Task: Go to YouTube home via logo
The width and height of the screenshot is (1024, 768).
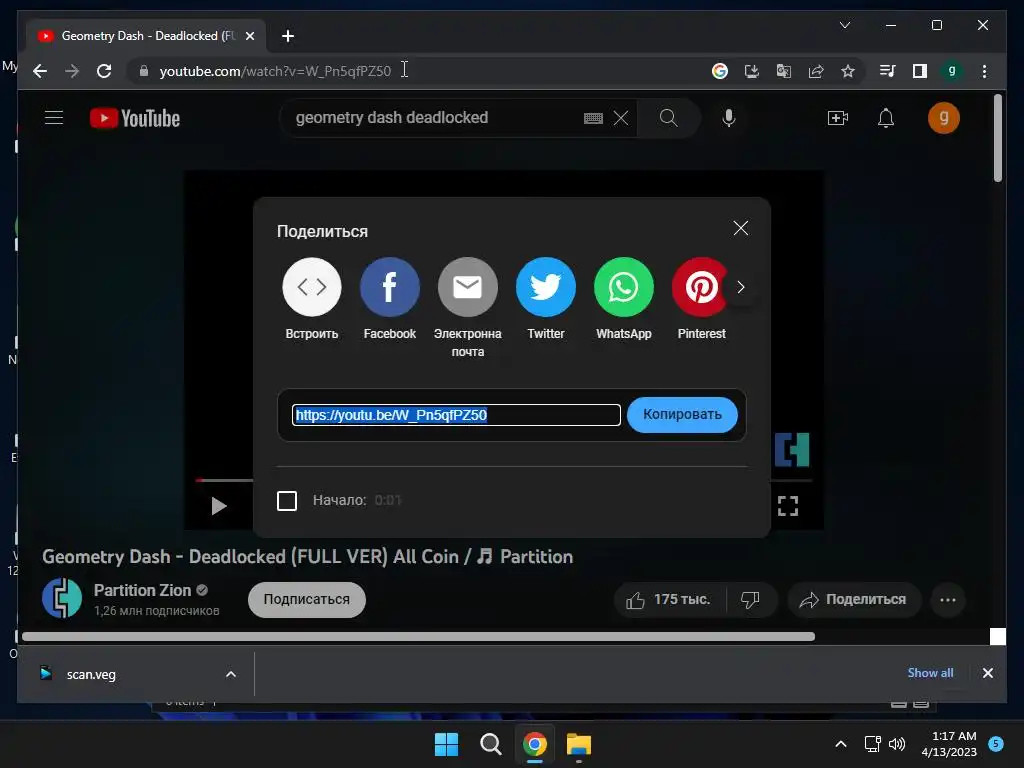Action: (135, 118)
